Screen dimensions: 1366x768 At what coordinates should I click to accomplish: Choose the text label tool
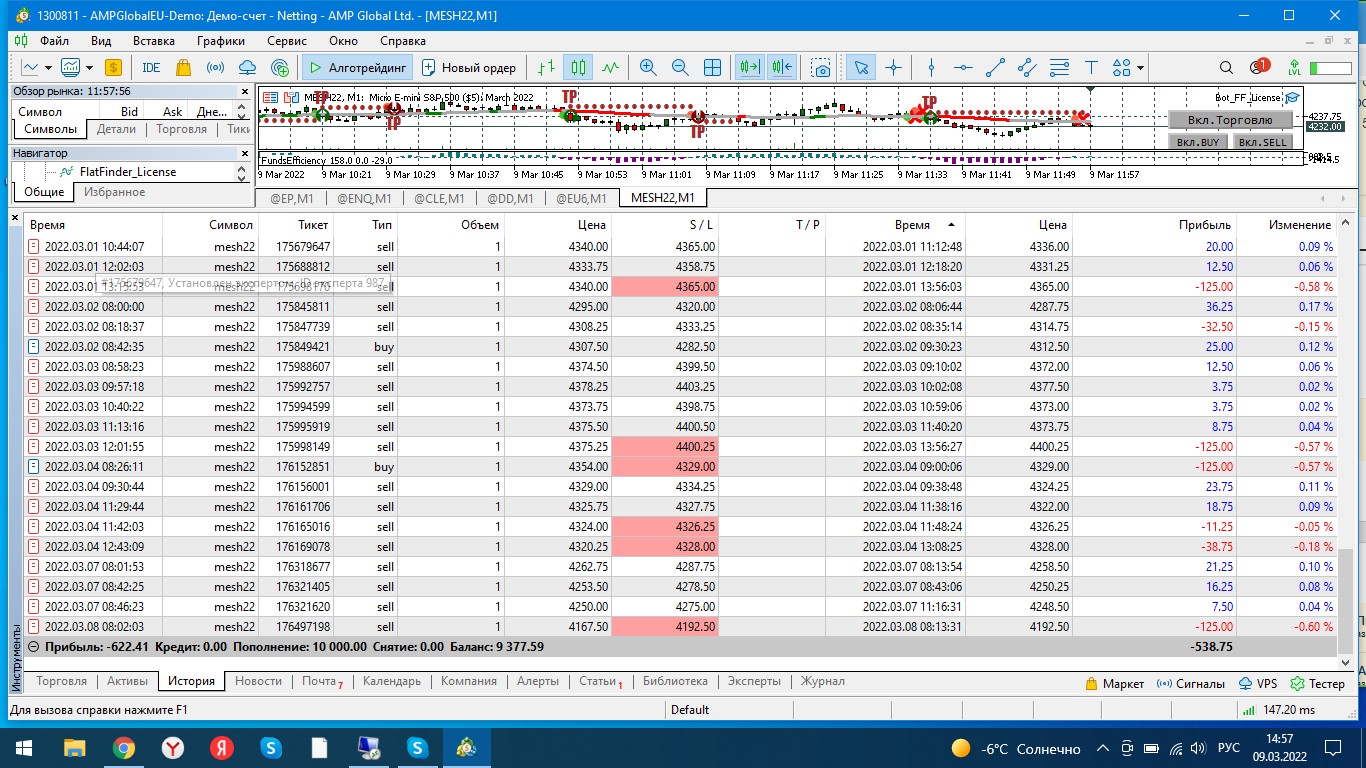click(x=1092, y=68)
